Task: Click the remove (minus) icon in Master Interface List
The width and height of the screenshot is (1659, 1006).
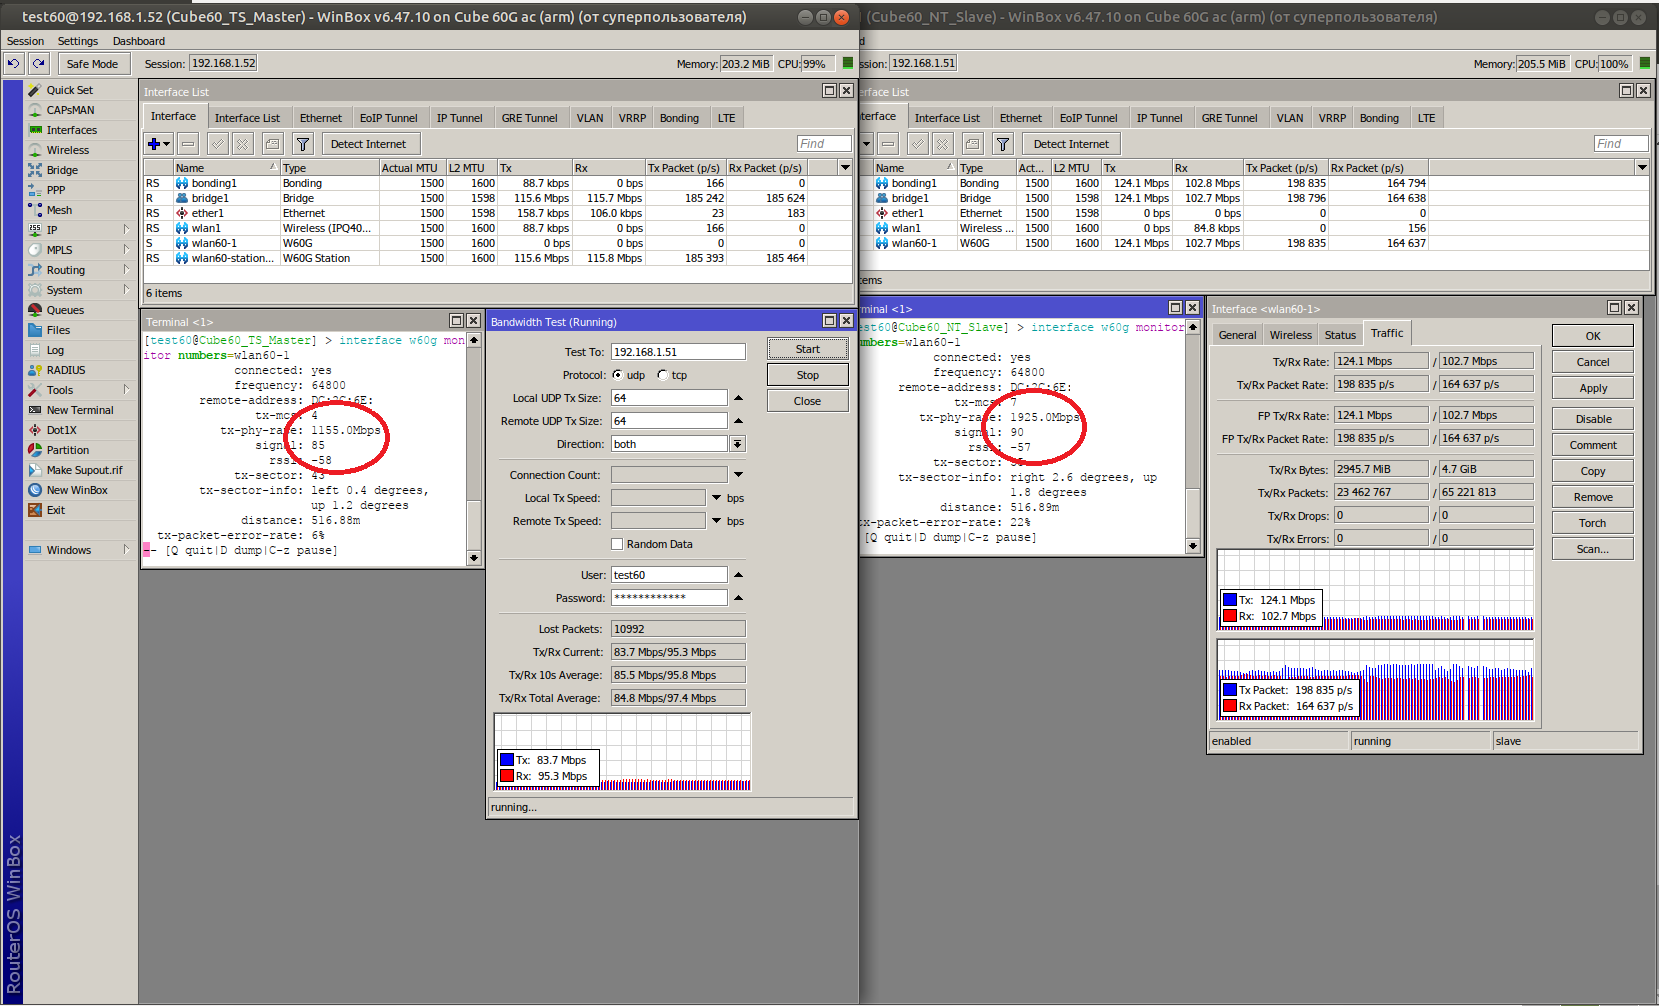Action: tap(188, 144)
